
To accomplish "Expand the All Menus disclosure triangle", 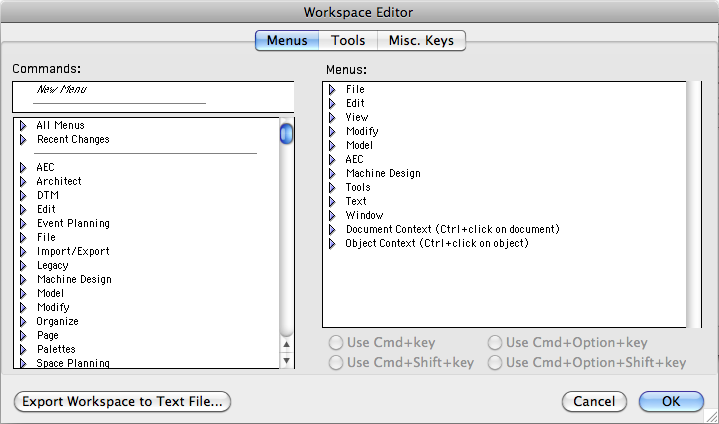I will [22, 125].
